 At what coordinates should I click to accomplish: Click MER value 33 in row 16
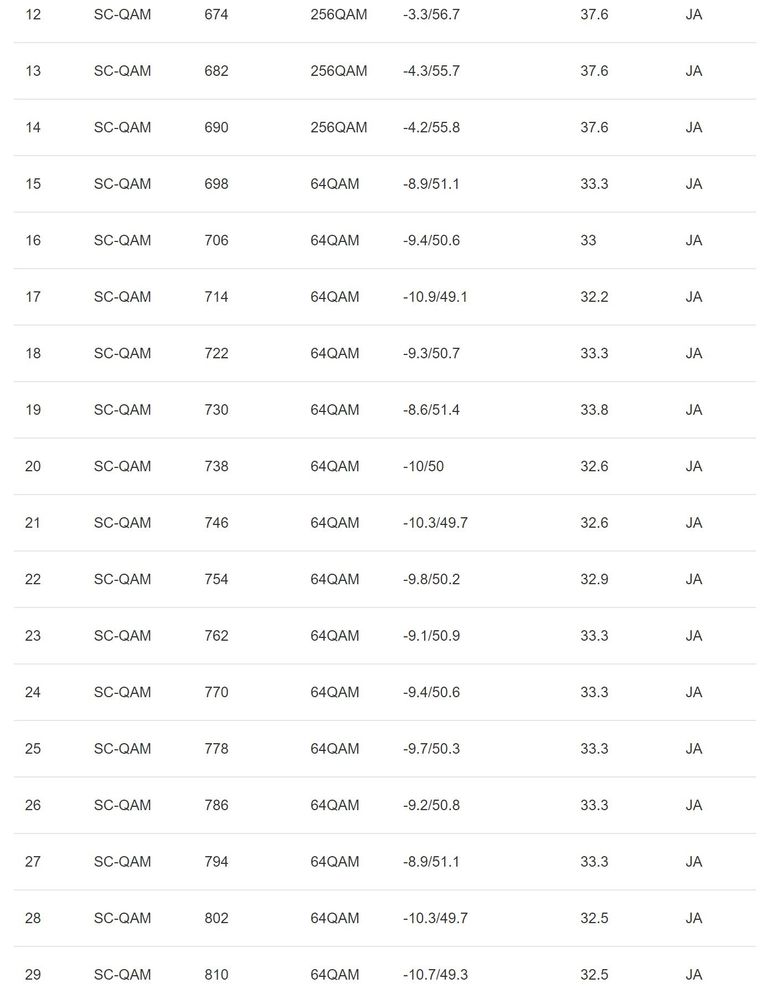pyautogui.click(x=588, y=241)
